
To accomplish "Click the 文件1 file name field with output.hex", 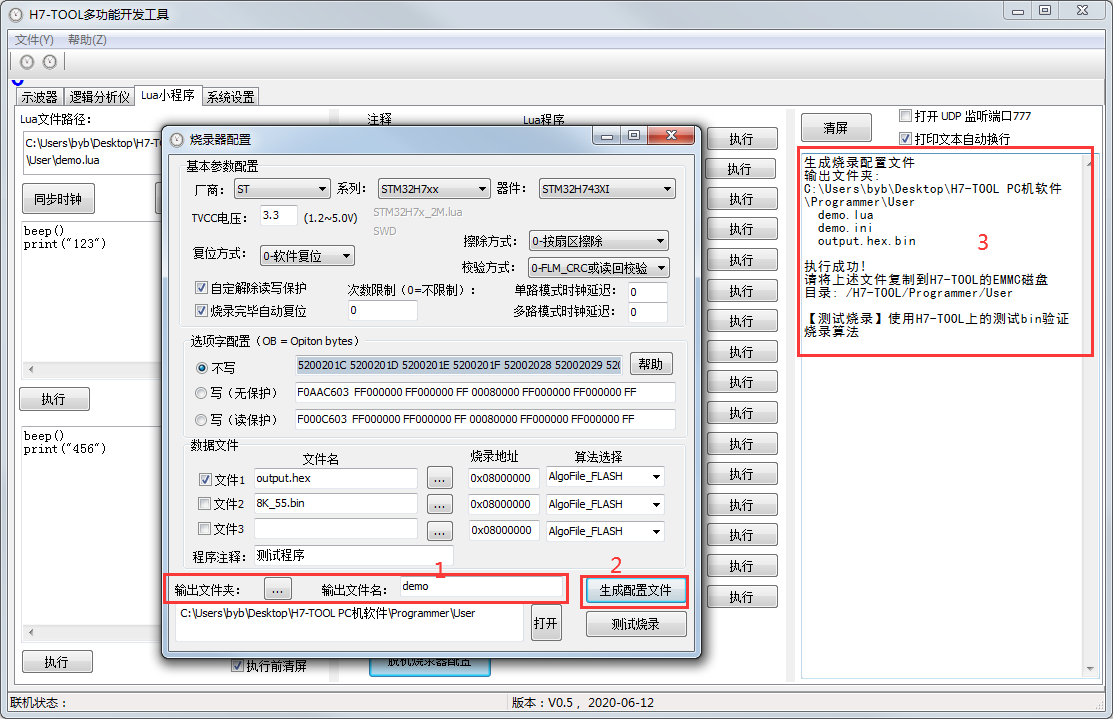I will click(x=336, y=478).
